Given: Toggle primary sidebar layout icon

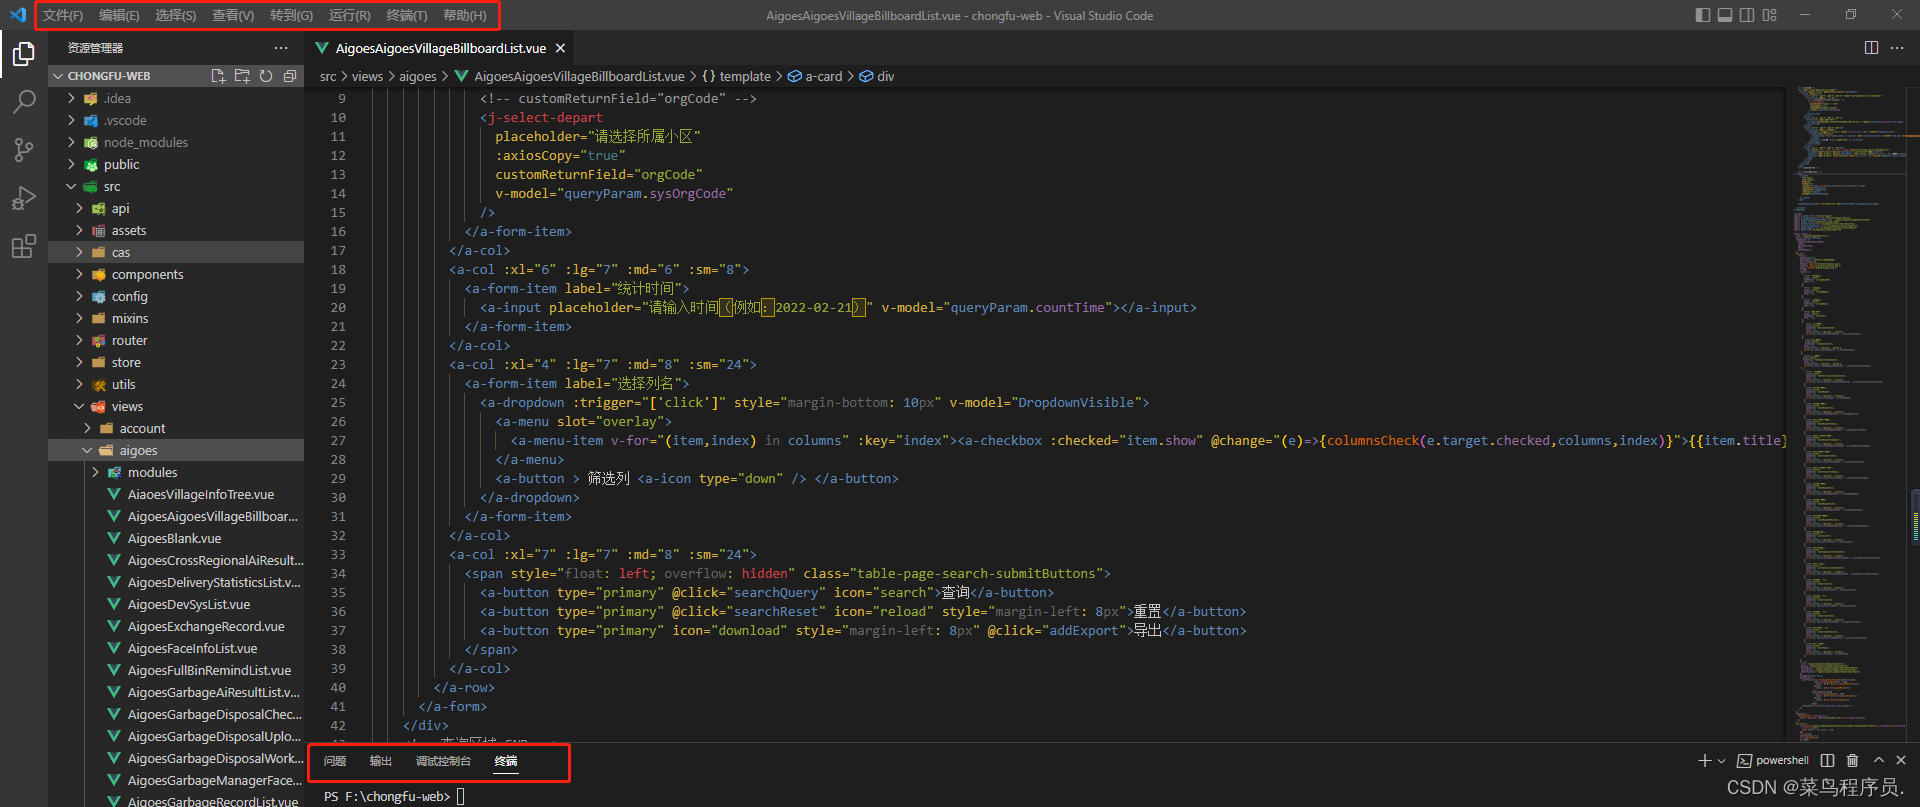Looking at the screenshot, I should (1703, 15).
